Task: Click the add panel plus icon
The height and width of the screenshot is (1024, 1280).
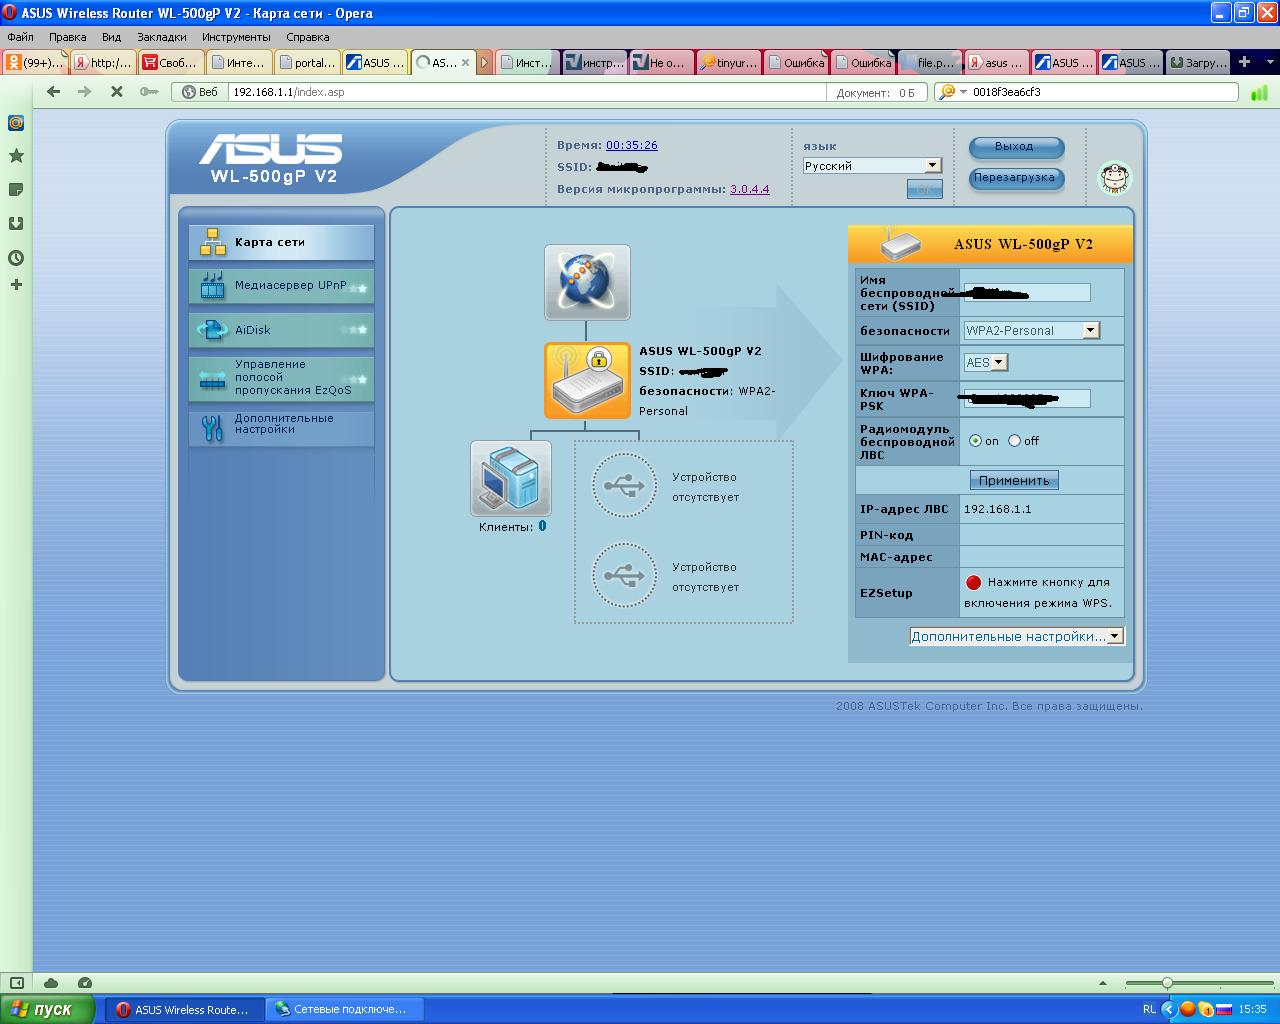Action: (16, 285)
